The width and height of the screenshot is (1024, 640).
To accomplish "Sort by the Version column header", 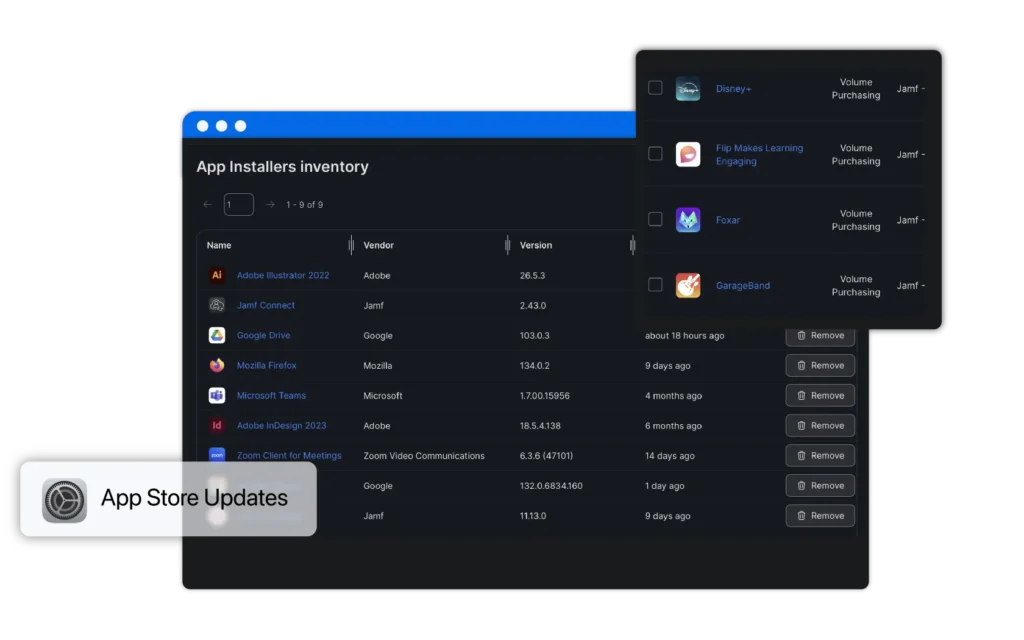I will (x=536, y=246).
